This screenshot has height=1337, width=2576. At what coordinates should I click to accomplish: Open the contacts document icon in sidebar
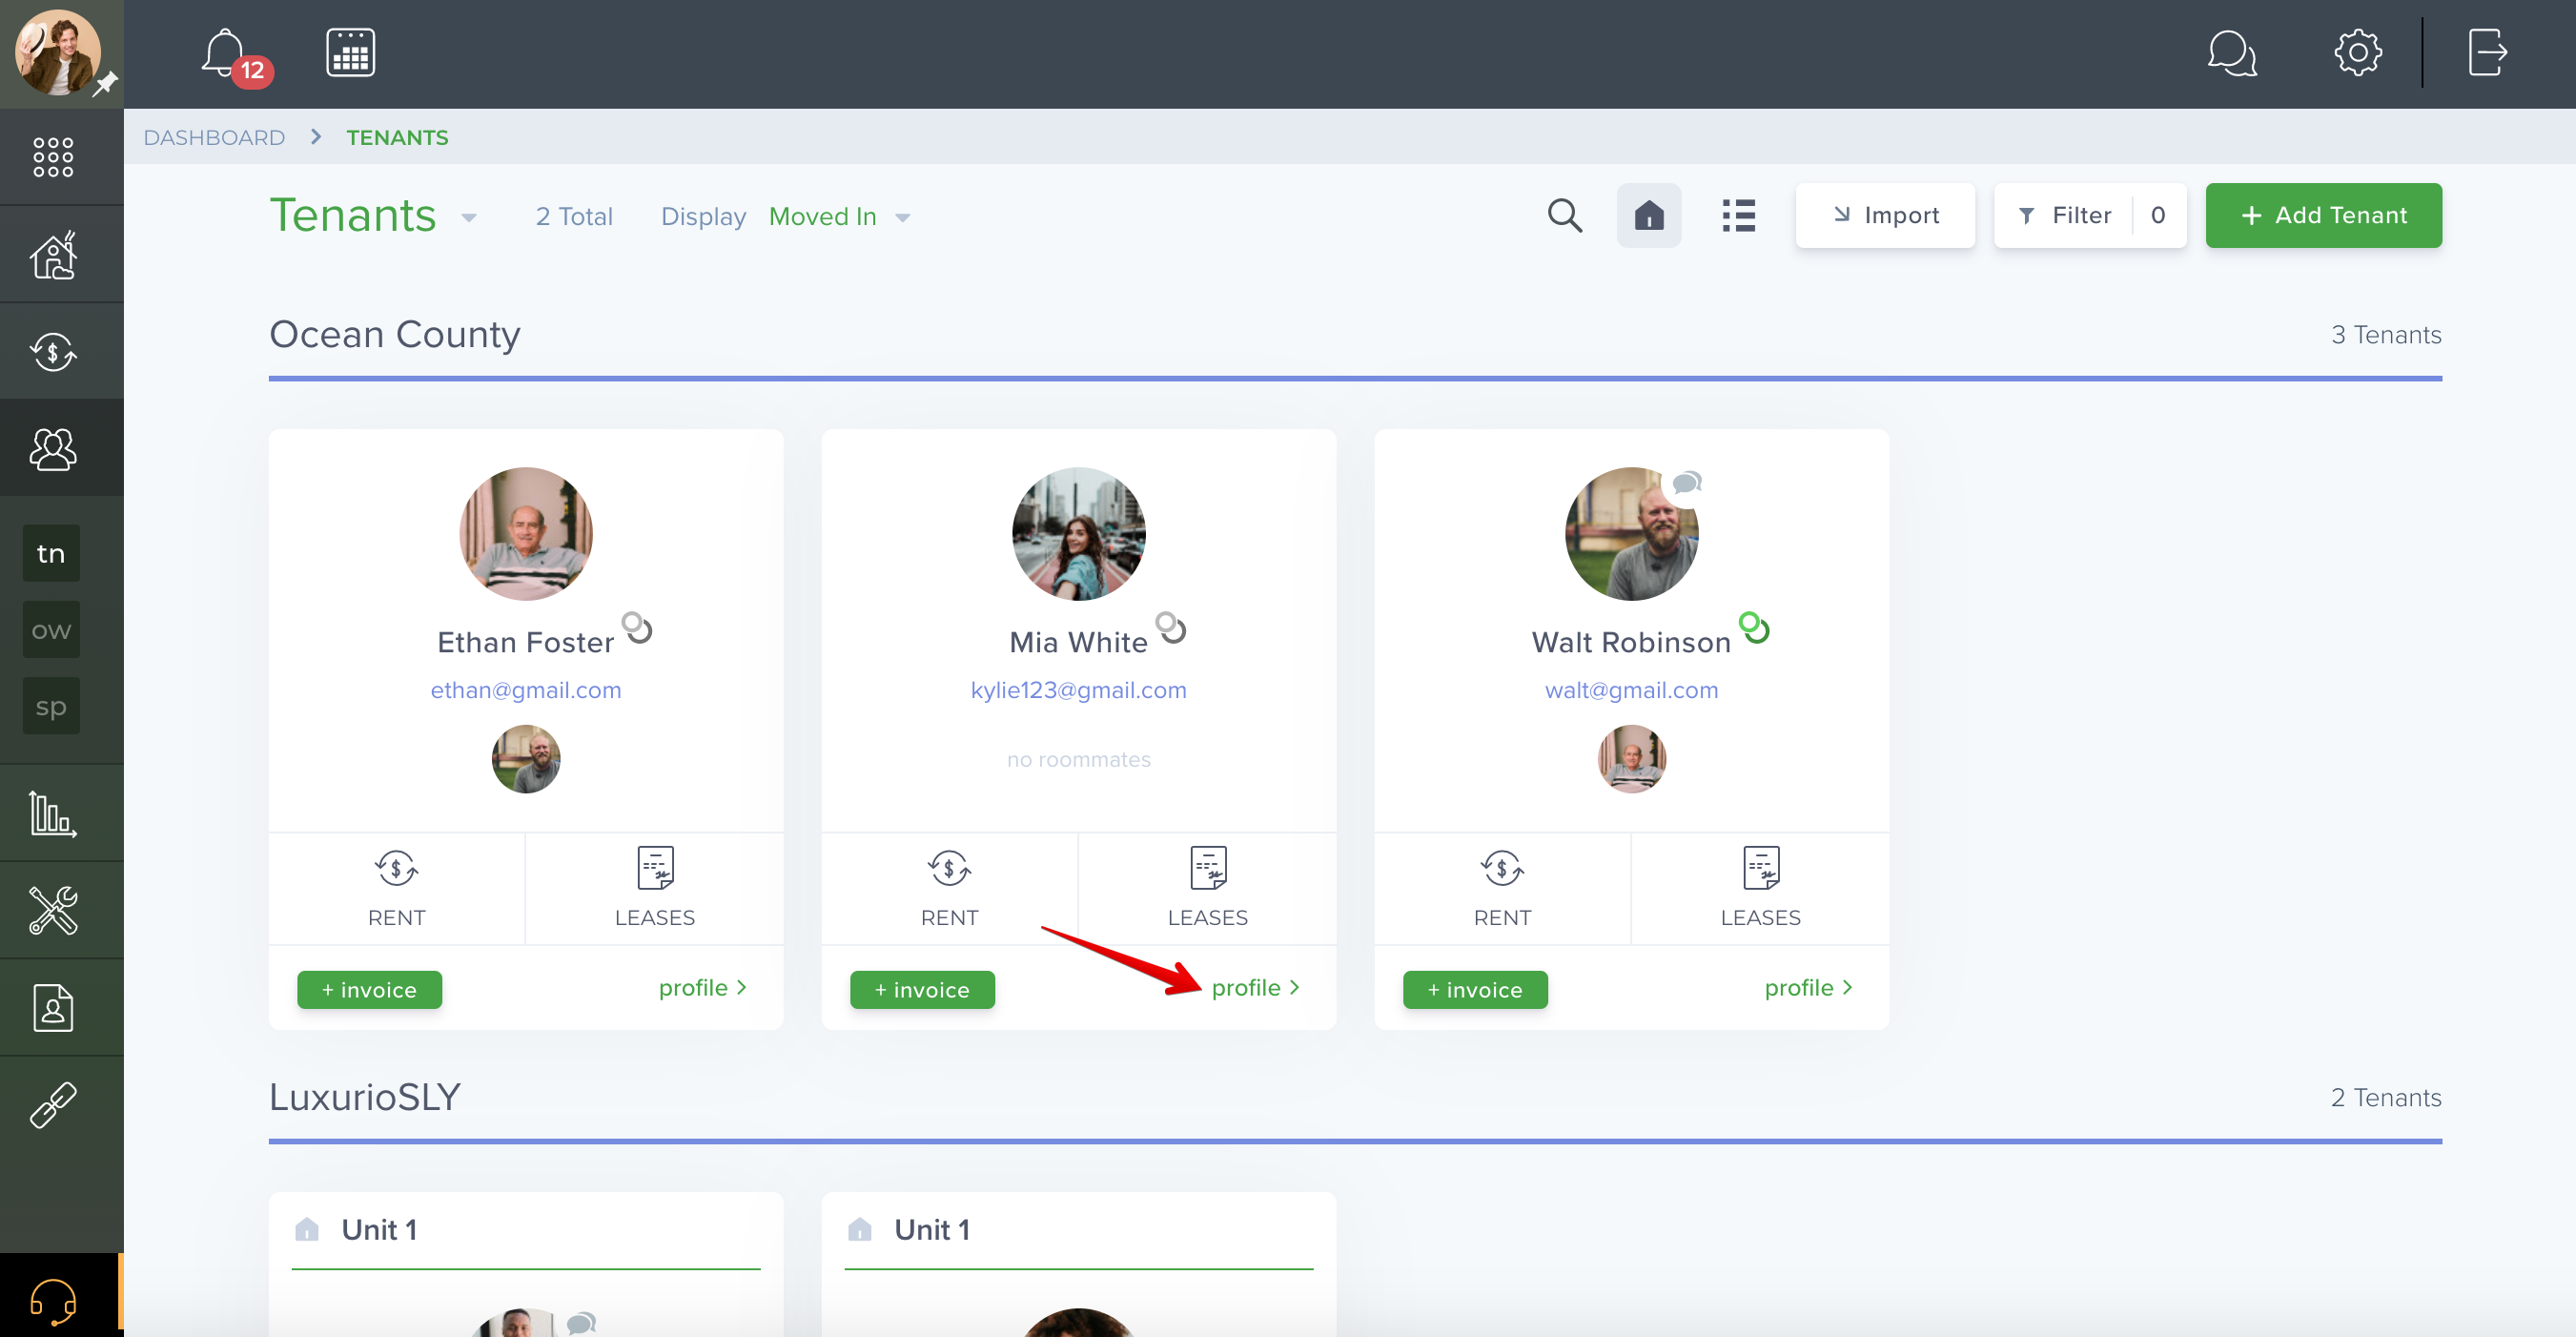pyautogui.click(x=53, y=1007)
